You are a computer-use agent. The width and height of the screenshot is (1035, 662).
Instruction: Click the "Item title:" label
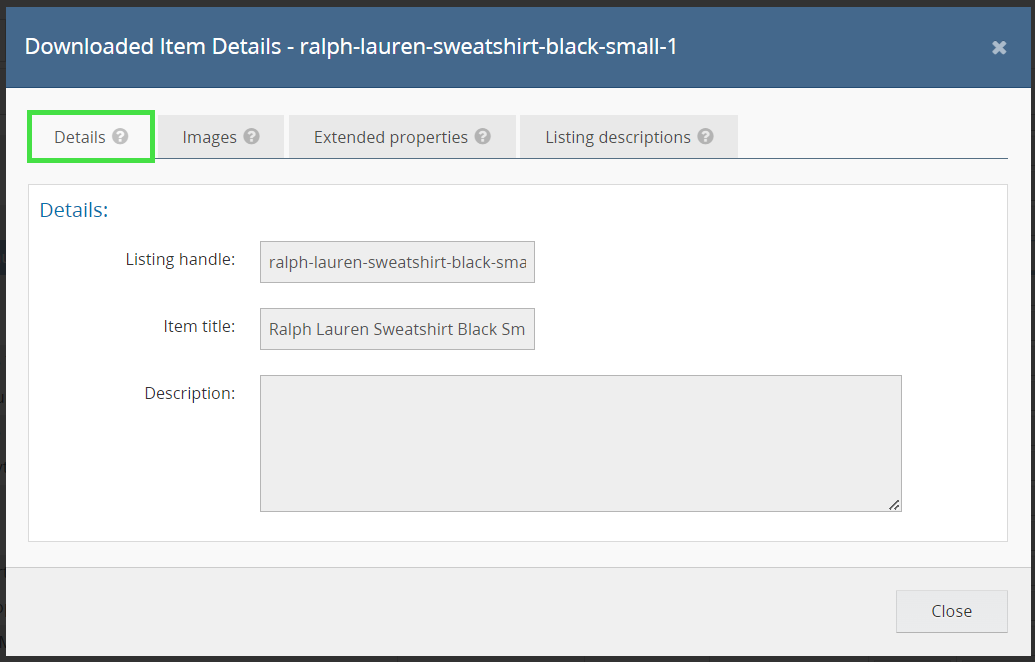[x=199, y=326]
